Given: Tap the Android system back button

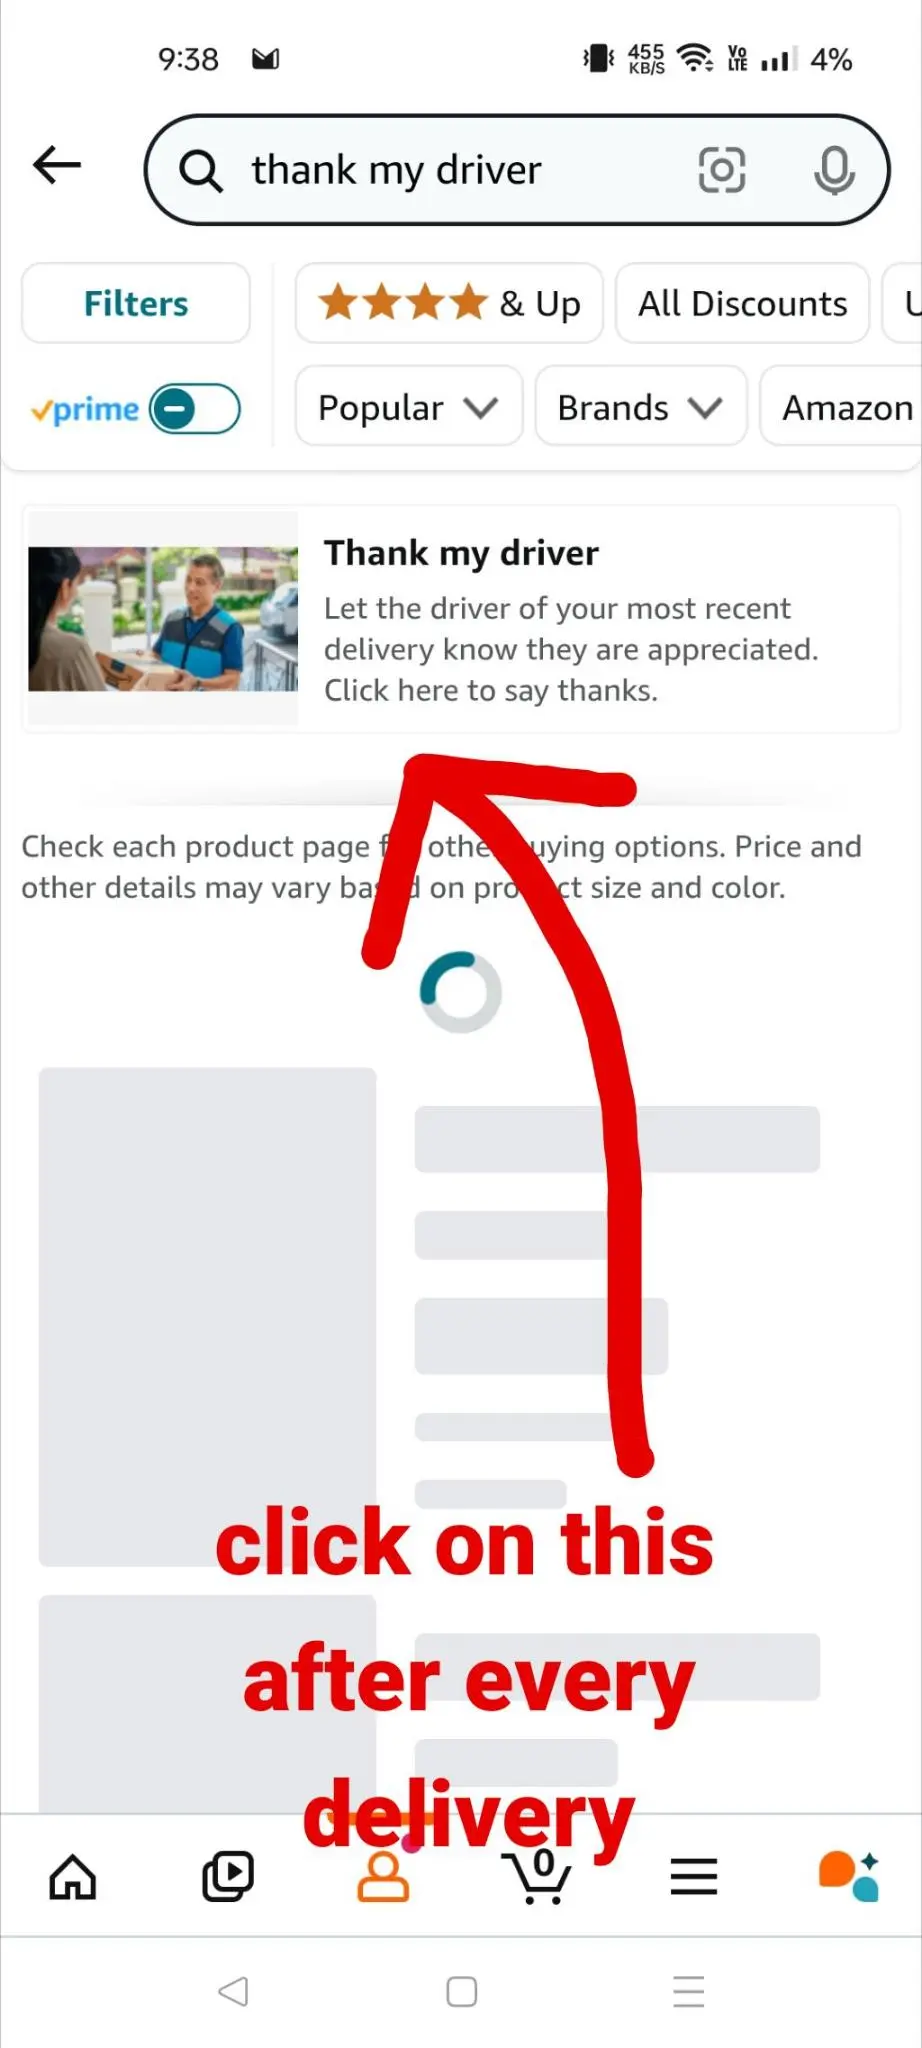Looking at the screenshot, I should coord(233,1991).
